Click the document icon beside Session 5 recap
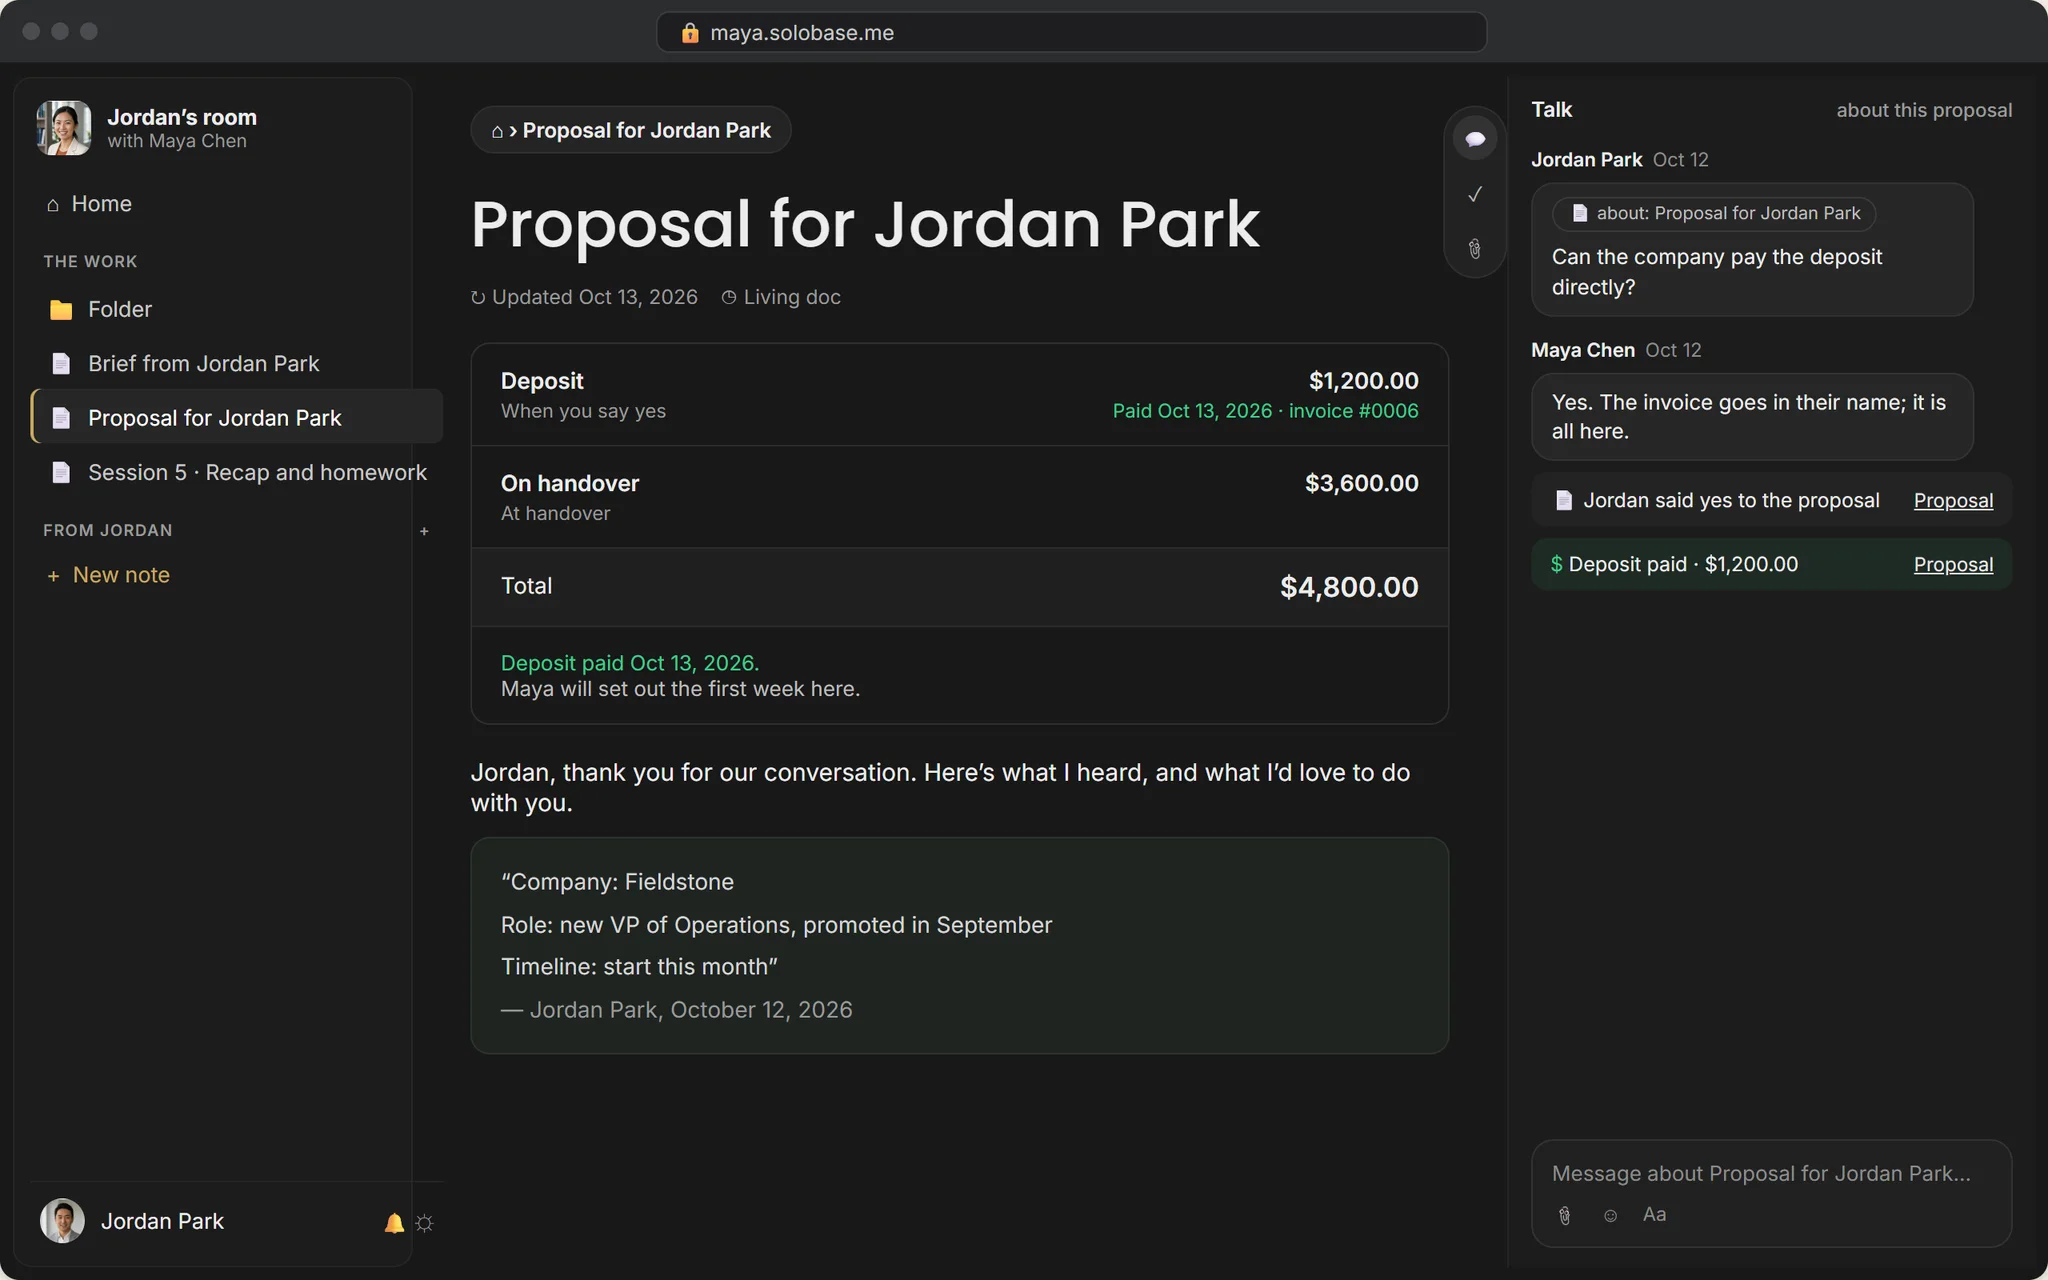The height and width of the screenshot is (1280, 2048). [61, 472]
